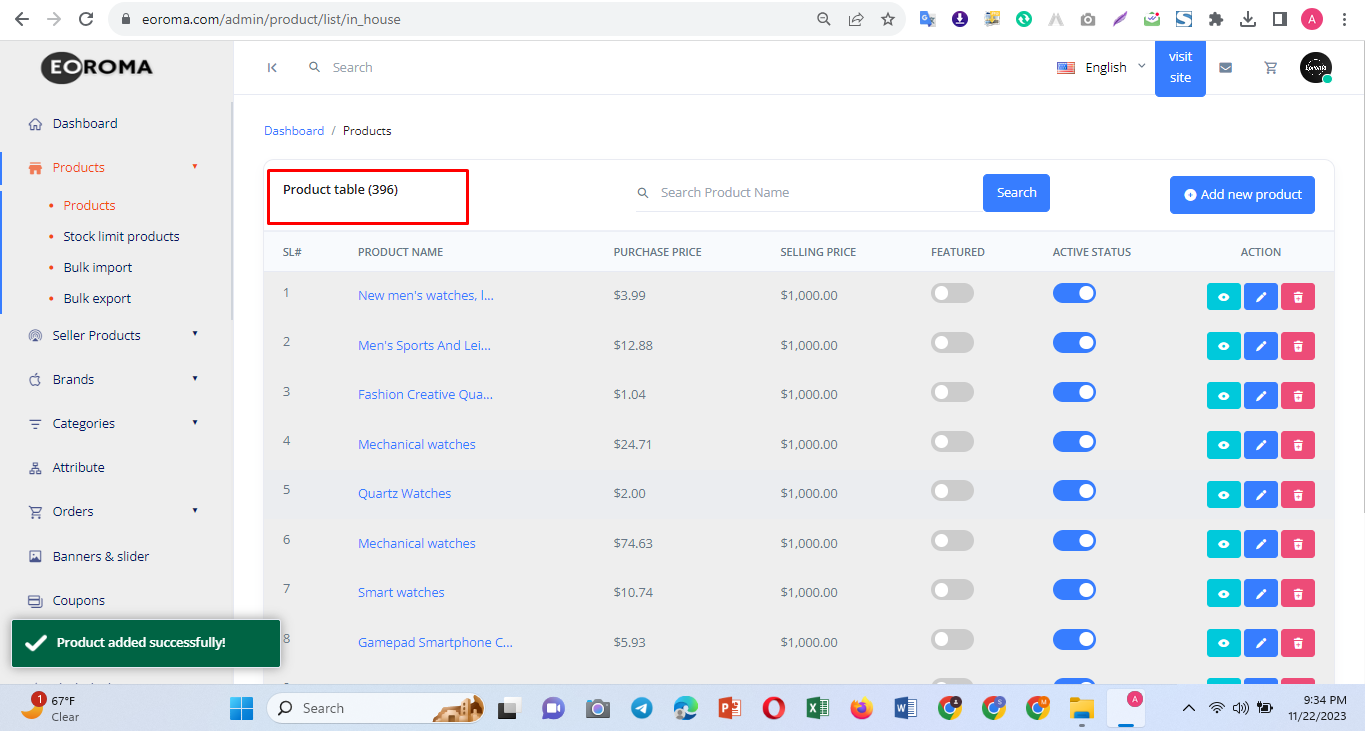The width and height of the screenshot is (1365, 731).
Task: Open the mail envelope icon in header
Action: pos(1225,68)
